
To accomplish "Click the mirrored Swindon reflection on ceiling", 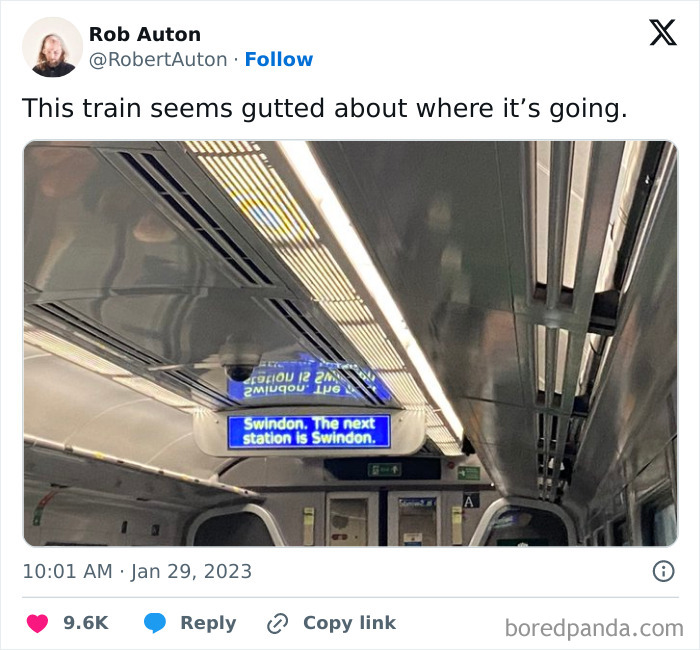I will 308,380.
